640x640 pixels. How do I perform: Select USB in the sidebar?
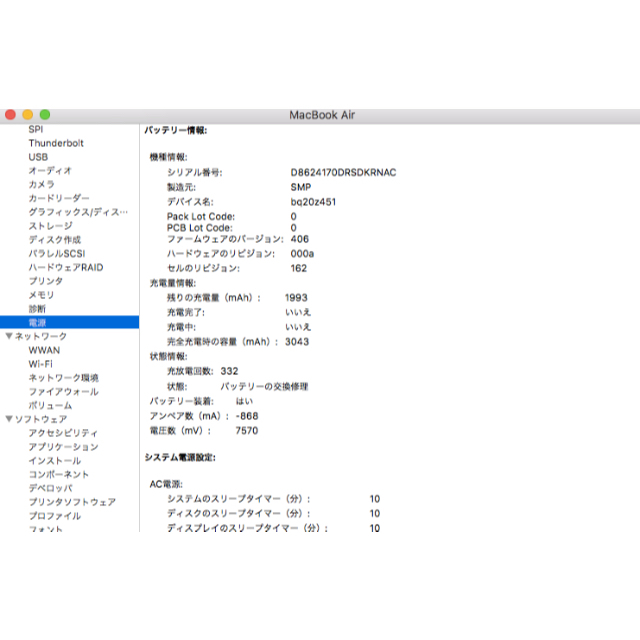pos(38,157)
